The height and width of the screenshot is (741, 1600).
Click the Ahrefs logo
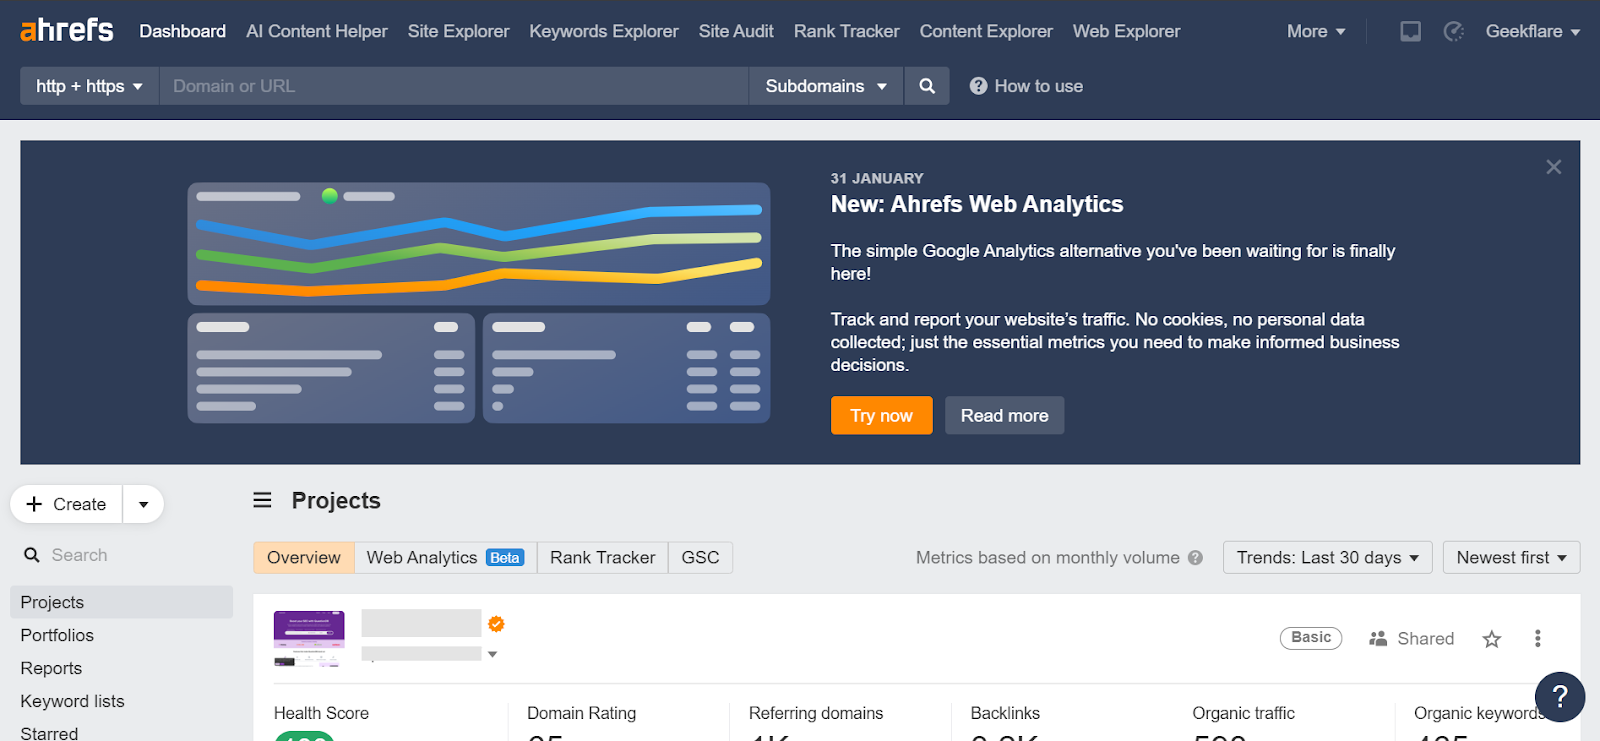coord(67,30)
